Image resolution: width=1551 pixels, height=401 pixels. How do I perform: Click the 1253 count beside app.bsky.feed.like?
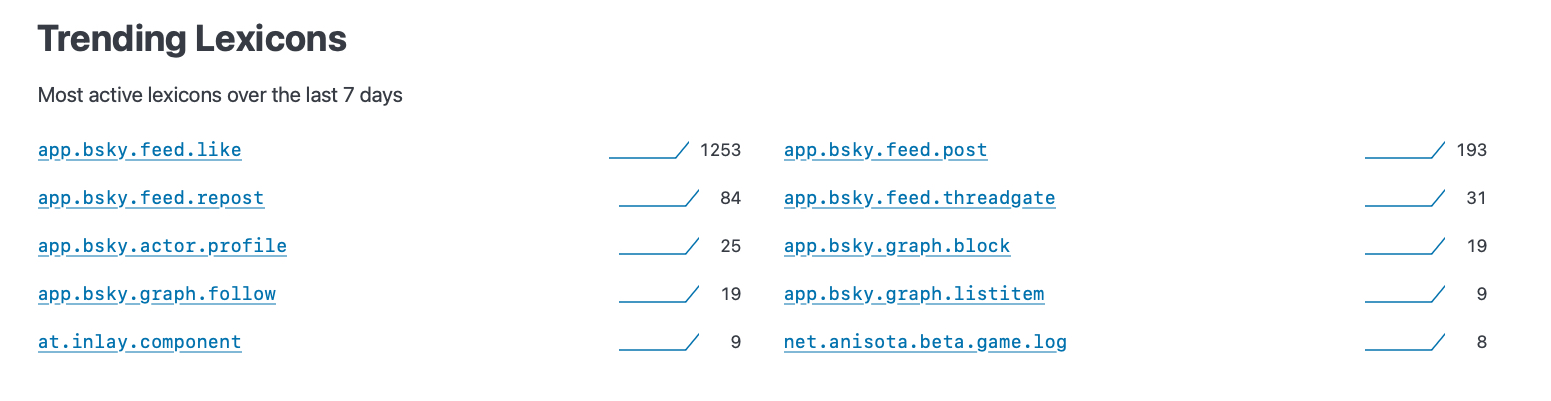[x=720, y=150]
